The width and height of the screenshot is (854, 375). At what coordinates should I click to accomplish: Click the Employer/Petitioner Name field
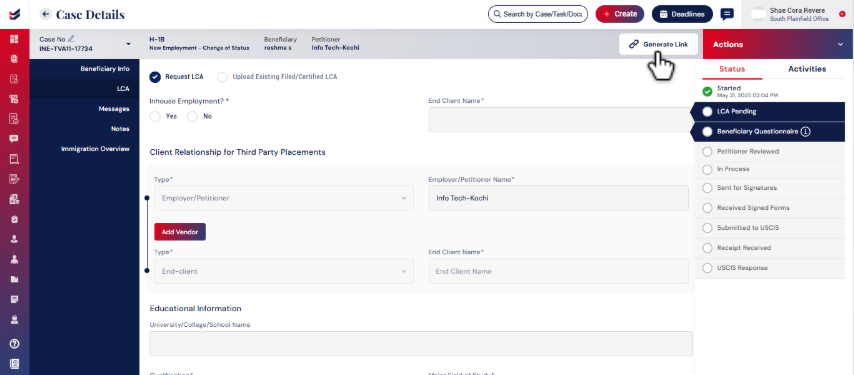(559, 198)
